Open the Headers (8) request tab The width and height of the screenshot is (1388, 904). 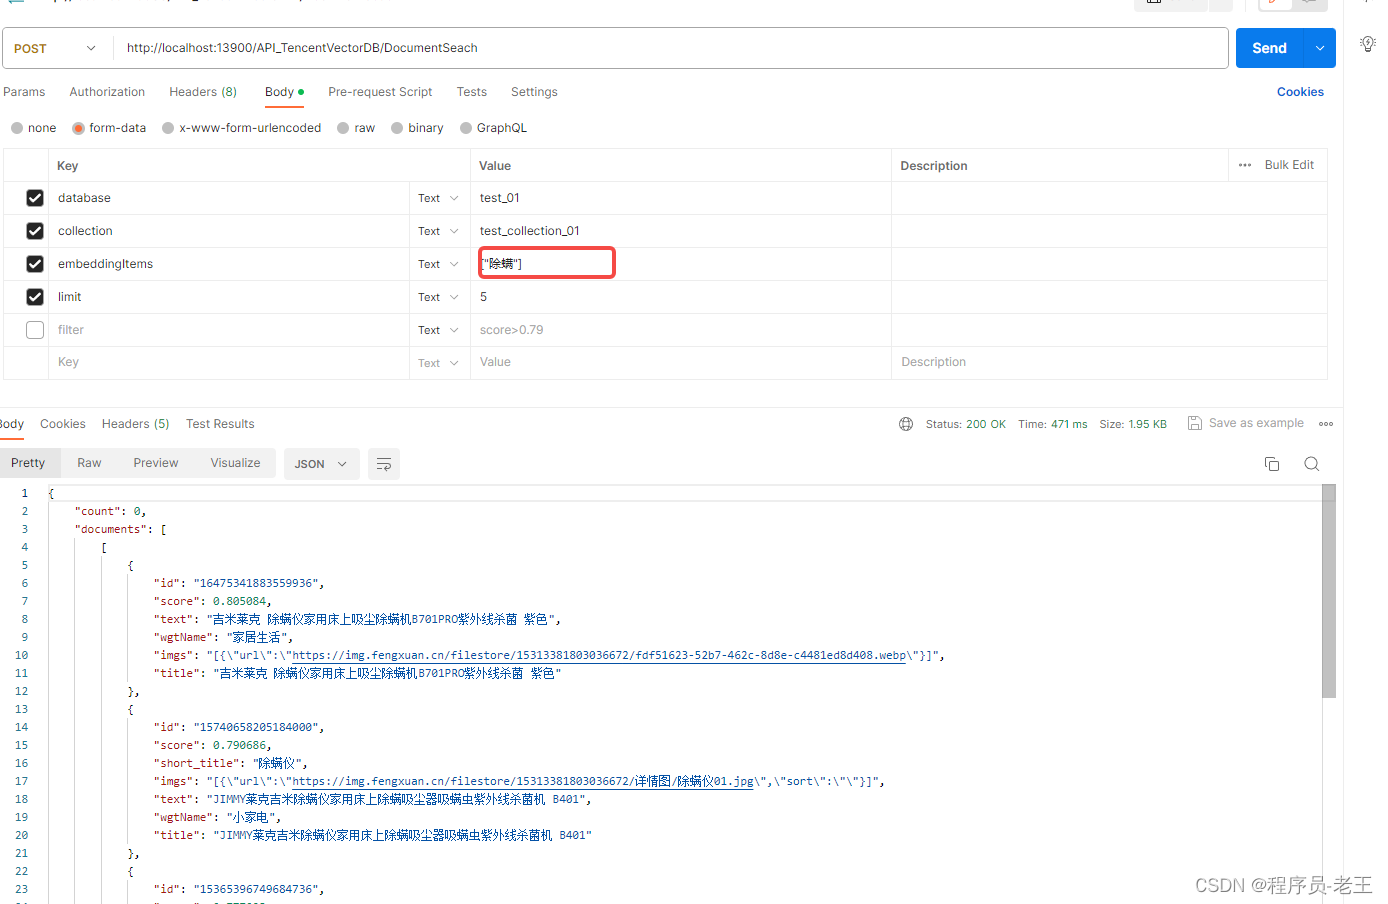[203, 92]
